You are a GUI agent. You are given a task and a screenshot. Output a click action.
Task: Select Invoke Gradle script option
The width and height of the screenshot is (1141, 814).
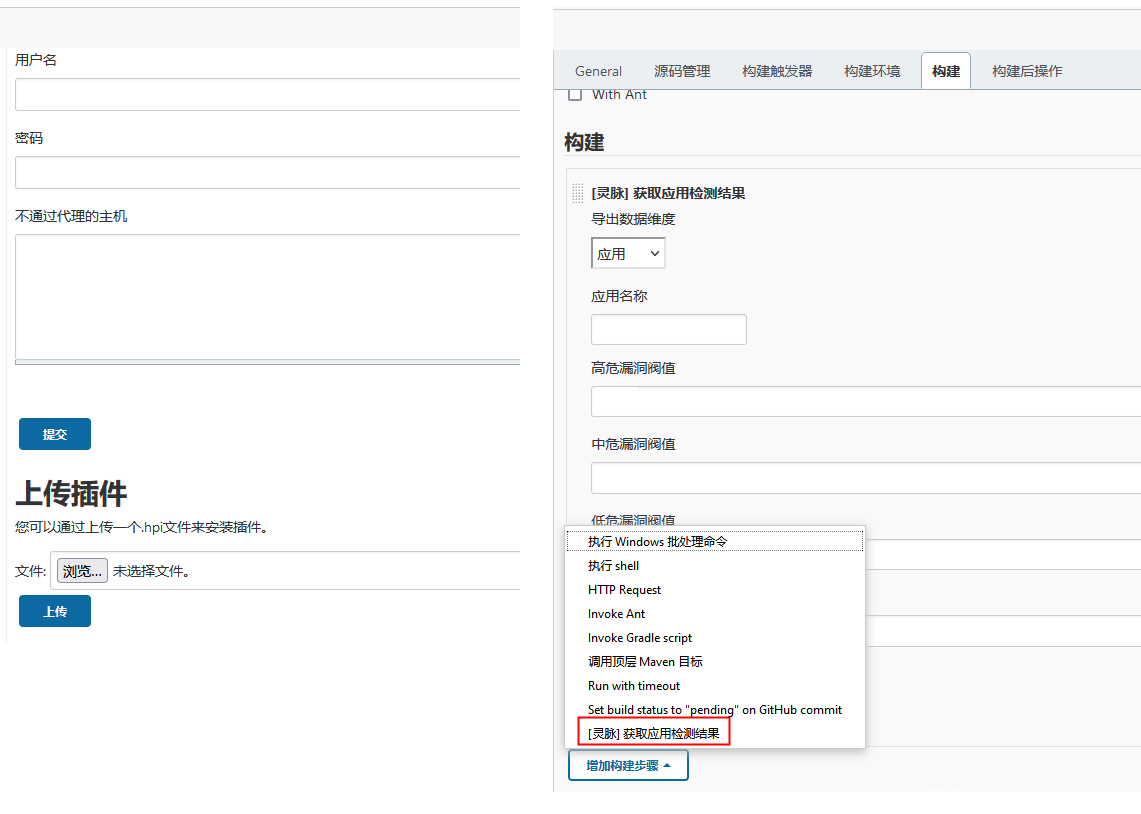pyautogui.click(x=640, y=638)
